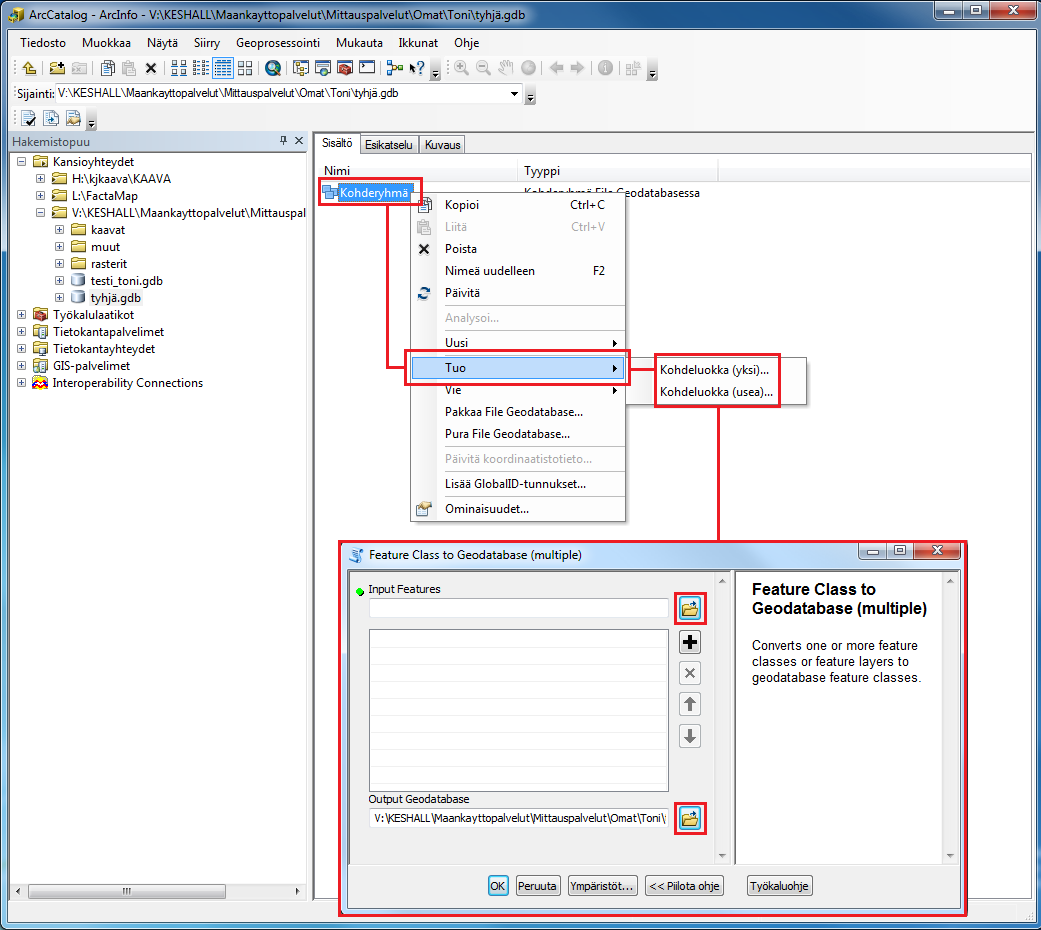Browse for Input Features with folder icon

690,608
